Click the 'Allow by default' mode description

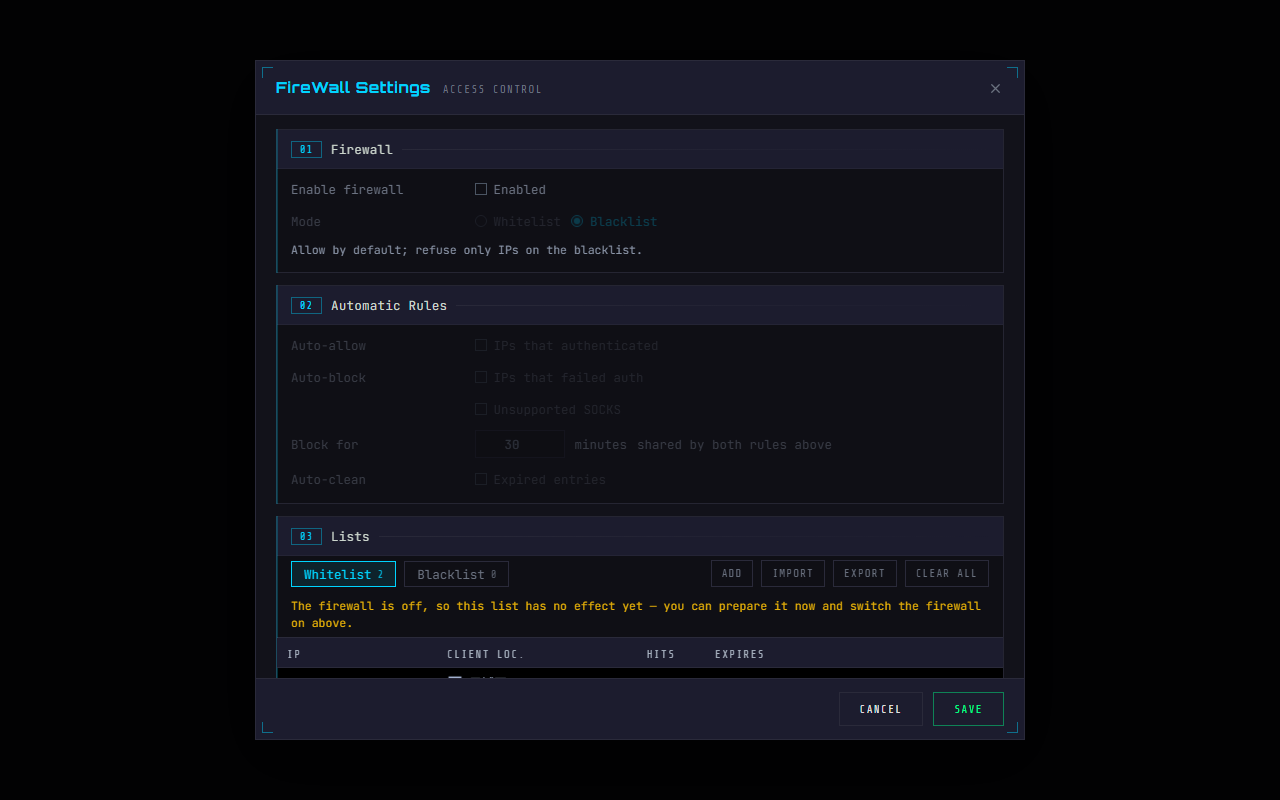click(x=467, y=250)
